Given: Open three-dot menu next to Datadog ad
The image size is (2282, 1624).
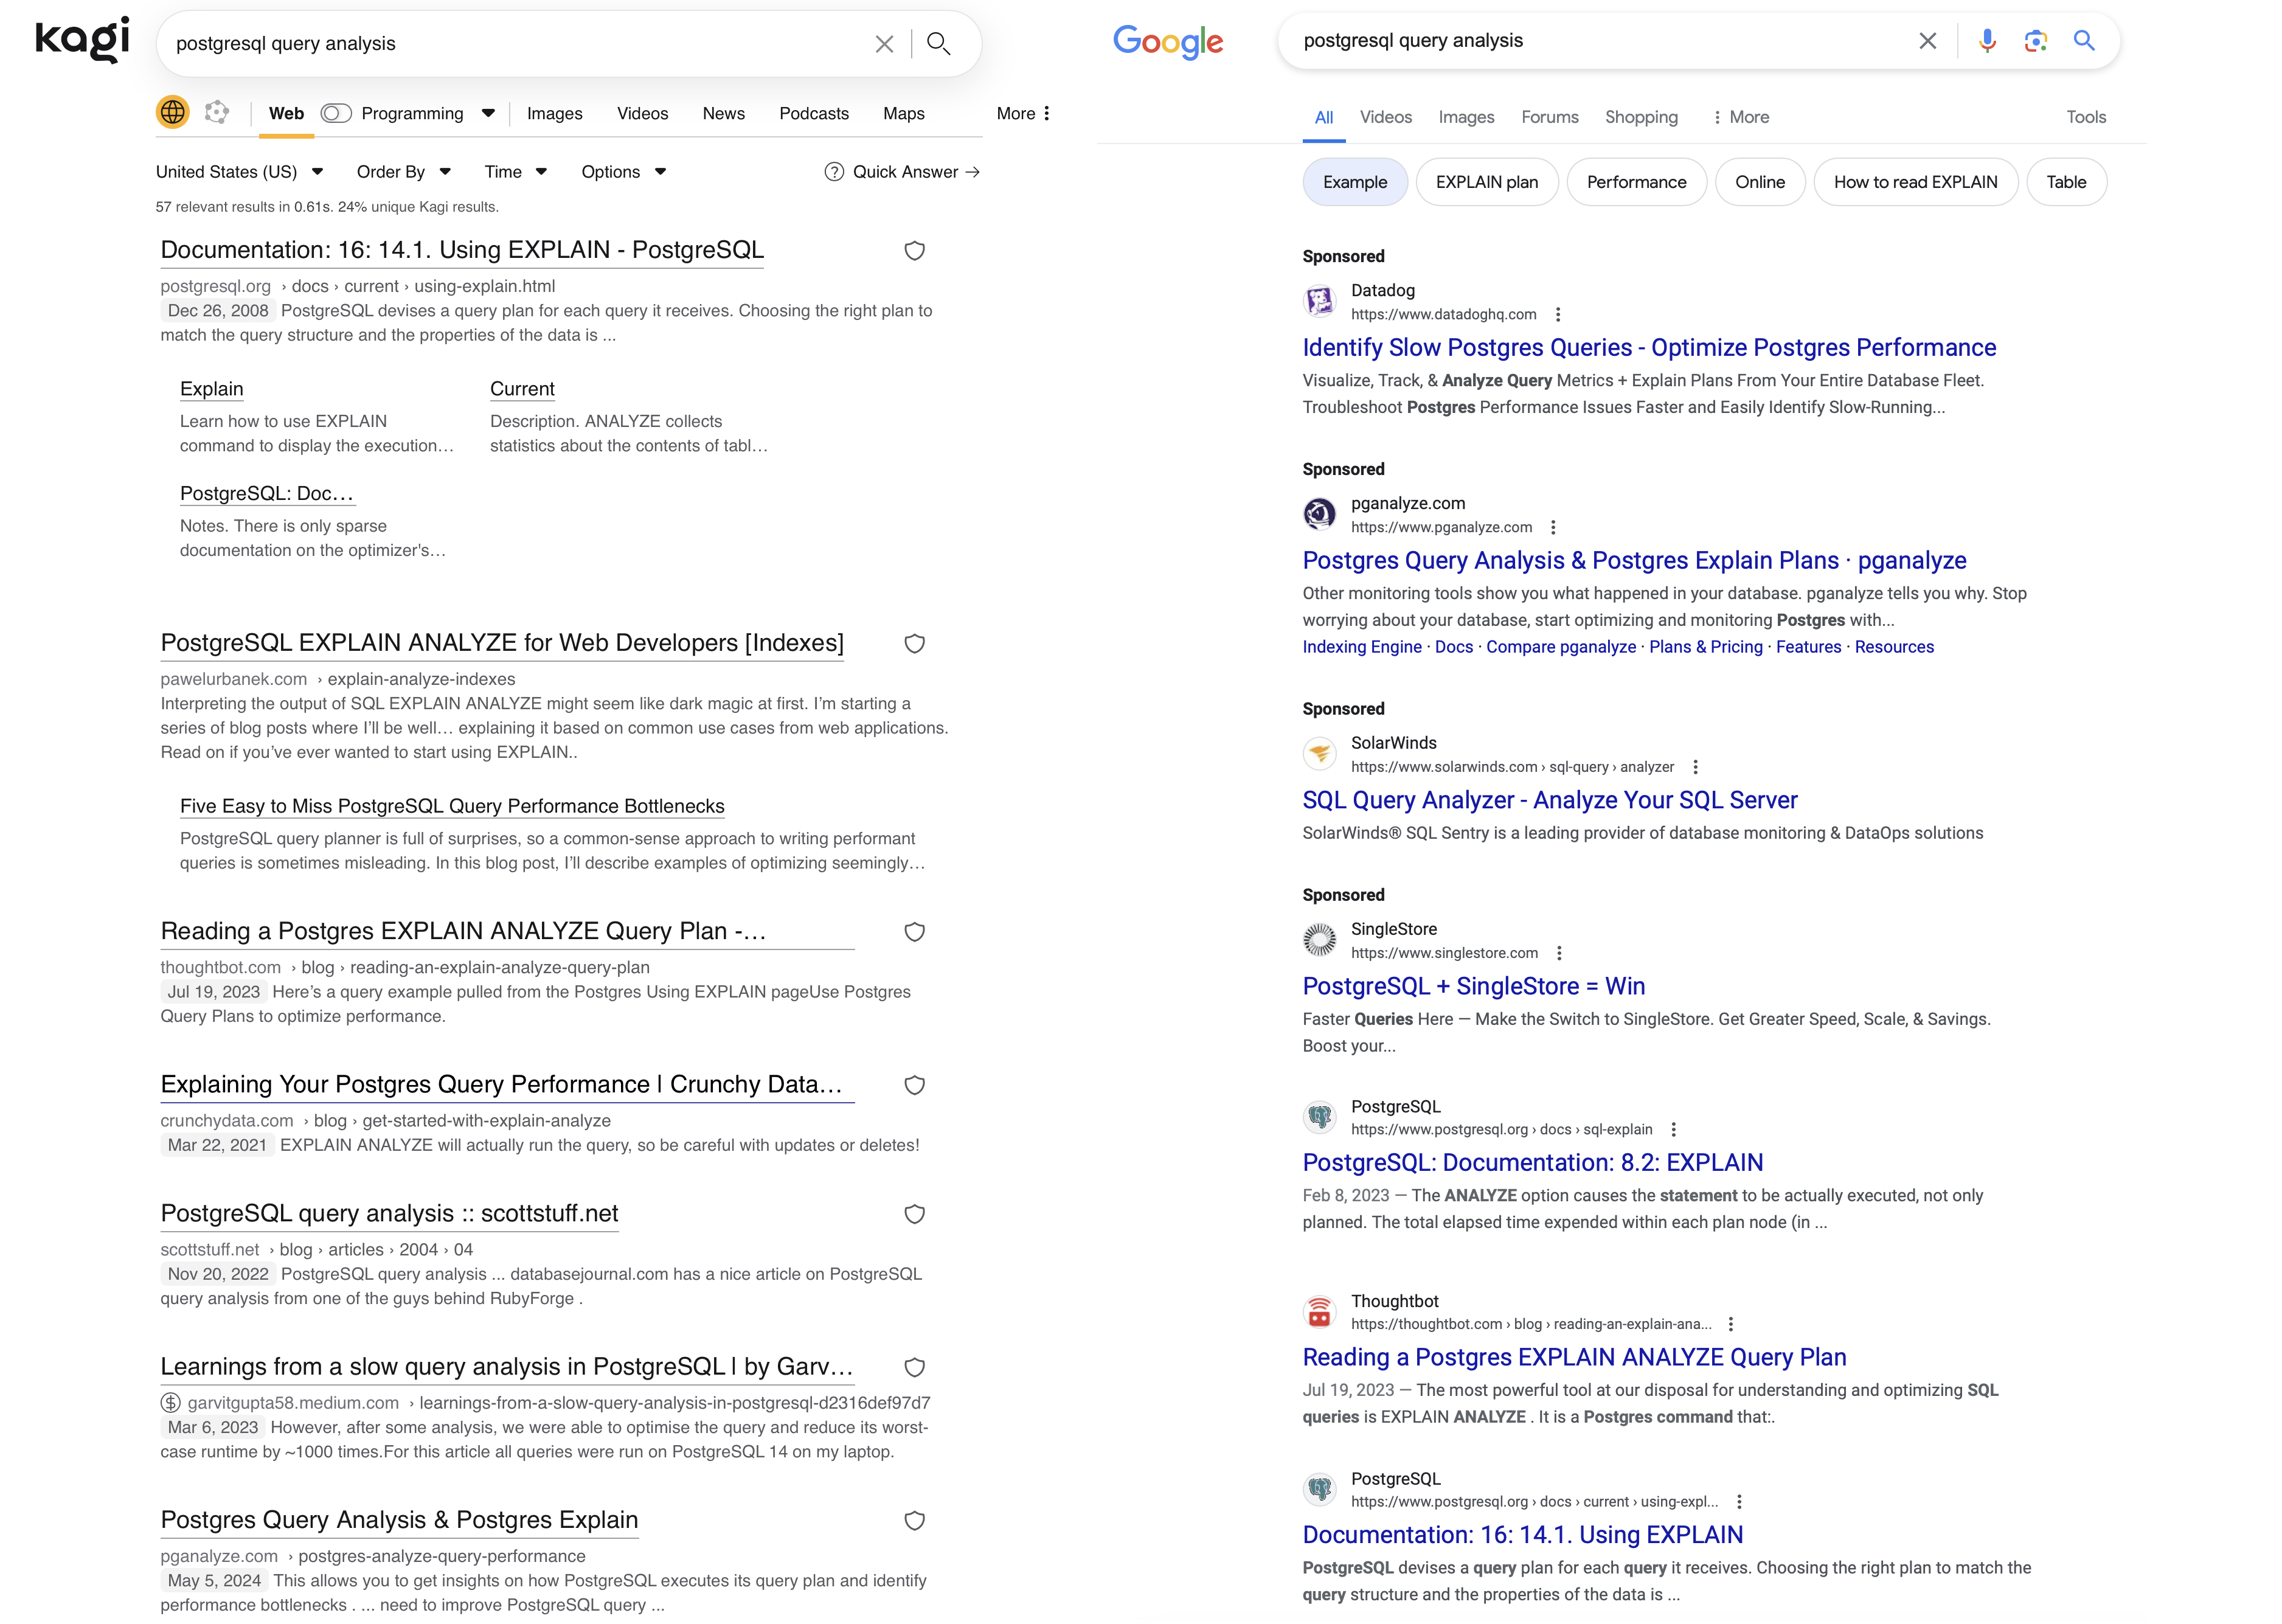Looking at the screenshot, I should coord(1557,315).
